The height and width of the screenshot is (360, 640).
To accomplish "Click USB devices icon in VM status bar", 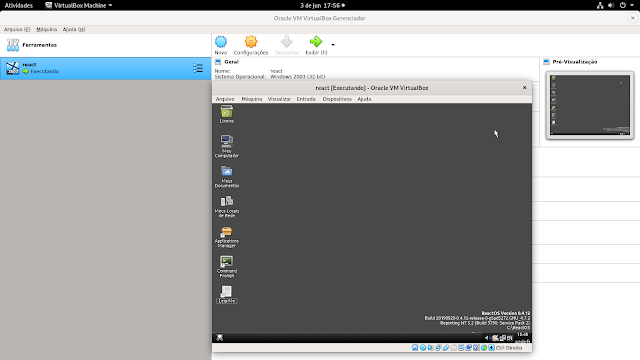I will pyautogui.click(x=446, y=348).
